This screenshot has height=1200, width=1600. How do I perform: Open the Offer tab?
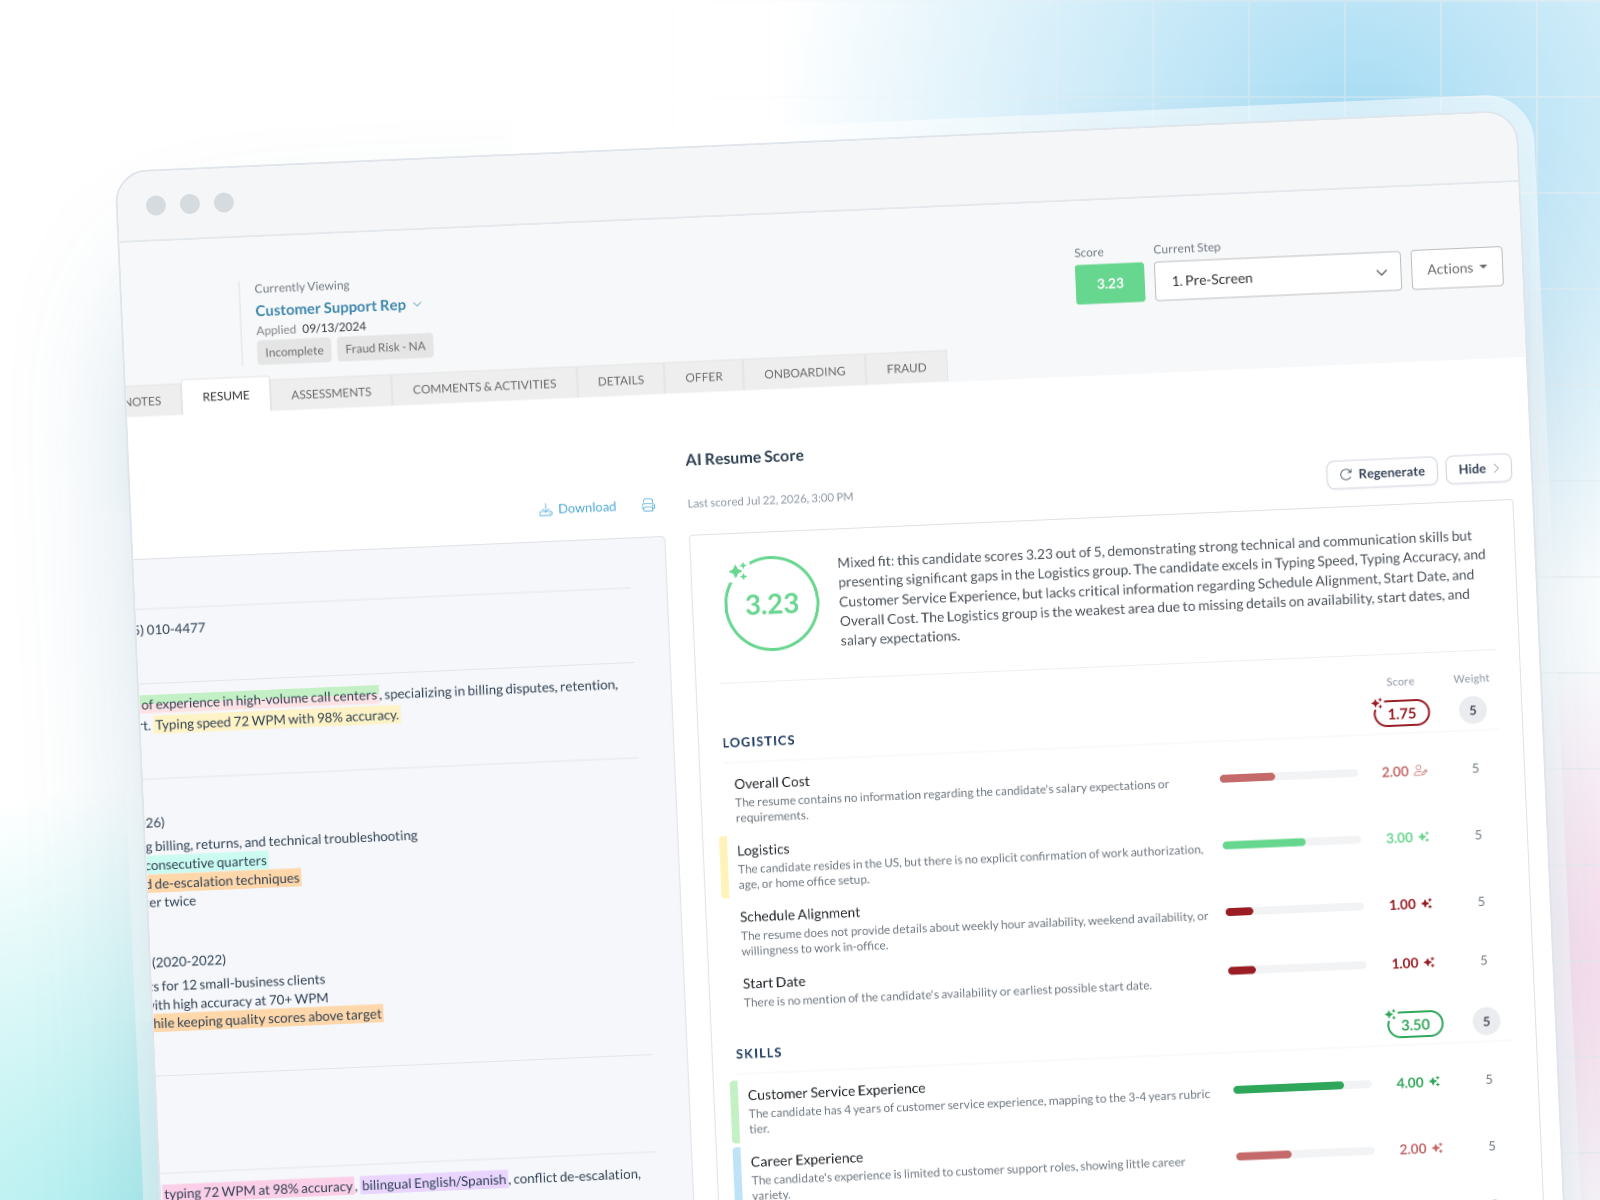[x=704, y=377]
